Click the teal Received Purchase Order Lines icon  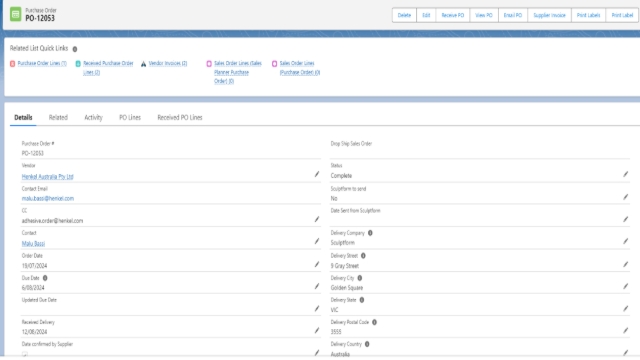[78, 64]
